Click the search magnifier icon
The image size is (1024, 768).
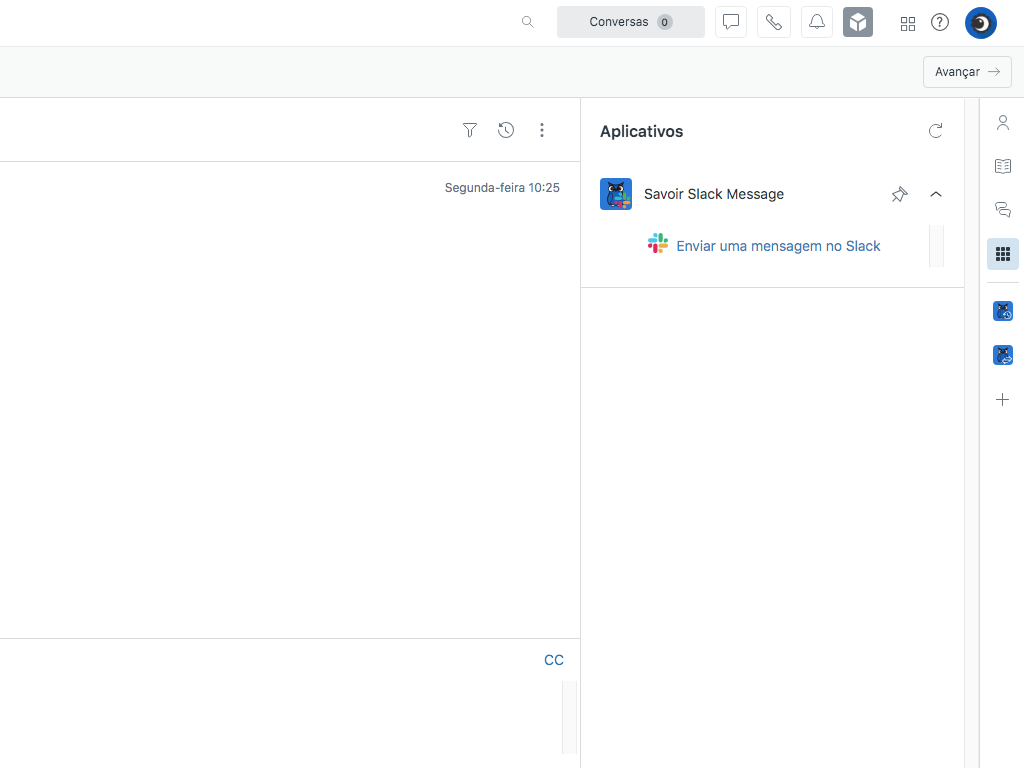click(x=528, y=22)
